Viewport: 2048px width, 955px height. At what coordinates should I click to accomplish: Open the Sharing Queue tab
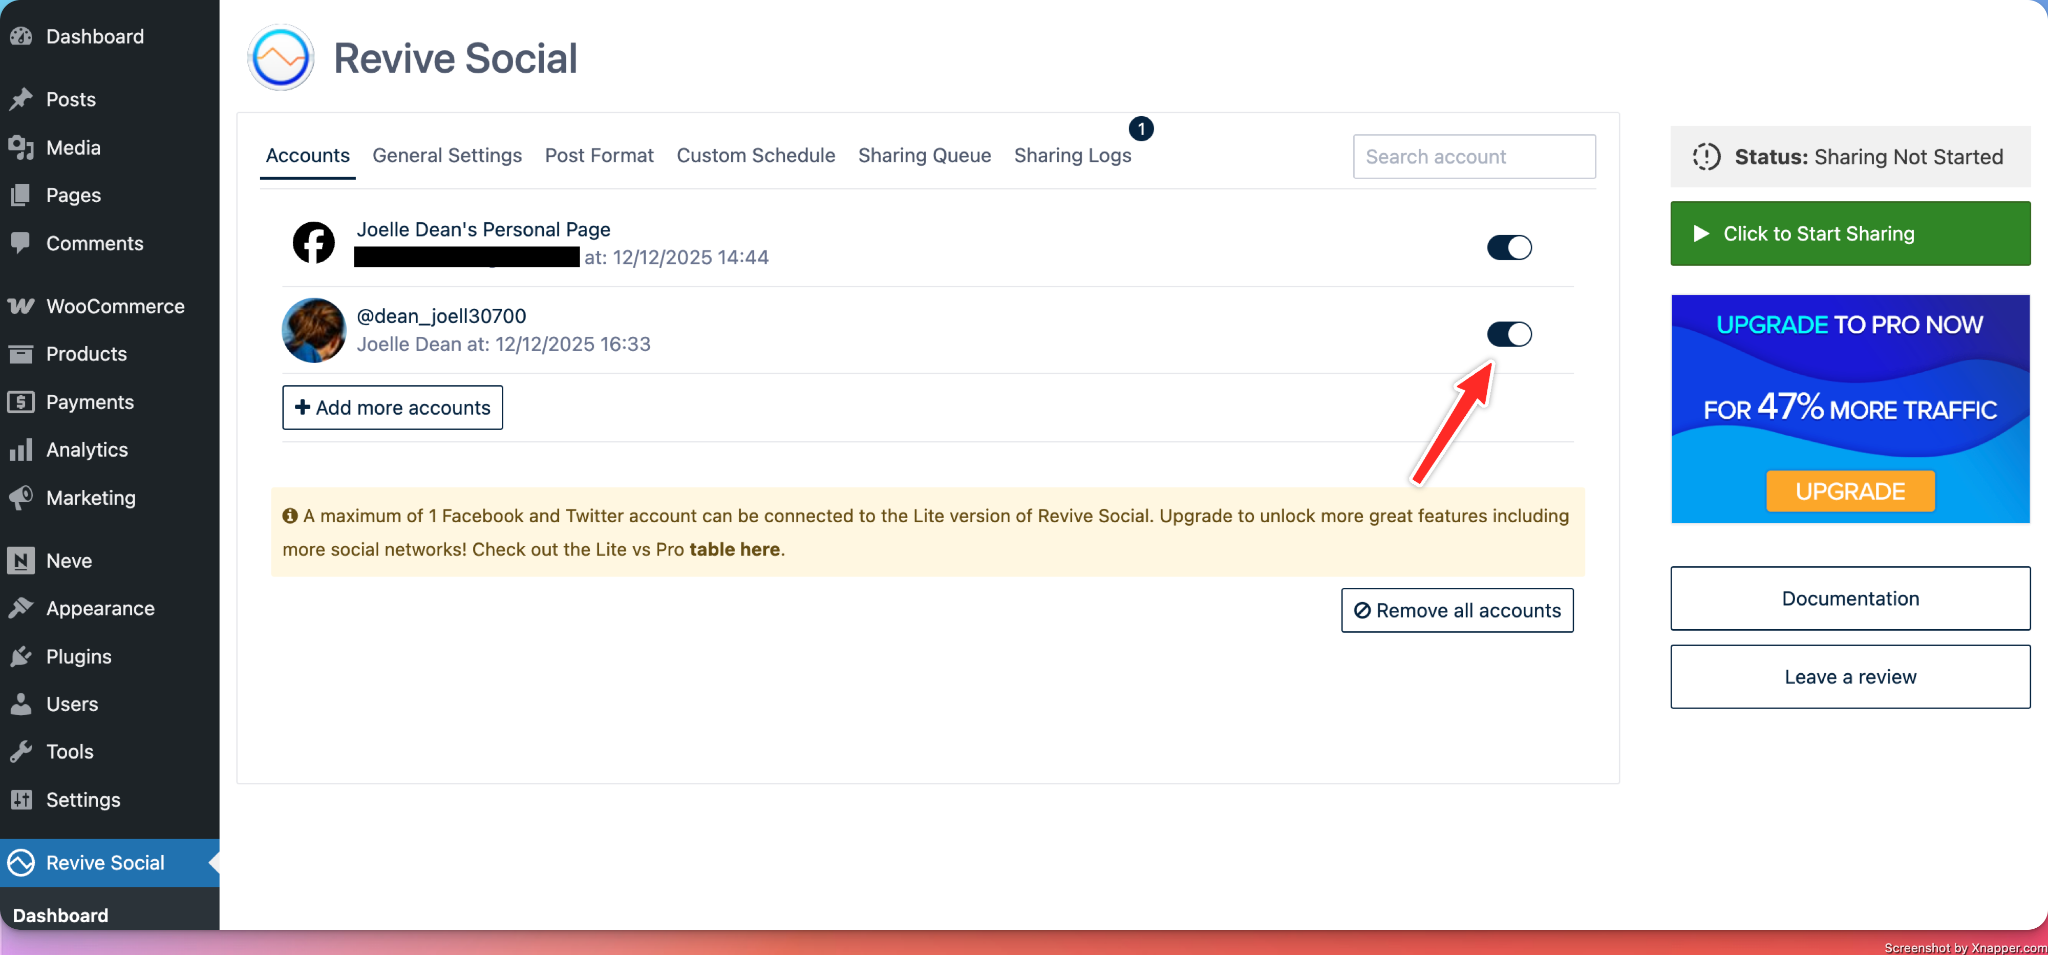[x=925, y=156]
